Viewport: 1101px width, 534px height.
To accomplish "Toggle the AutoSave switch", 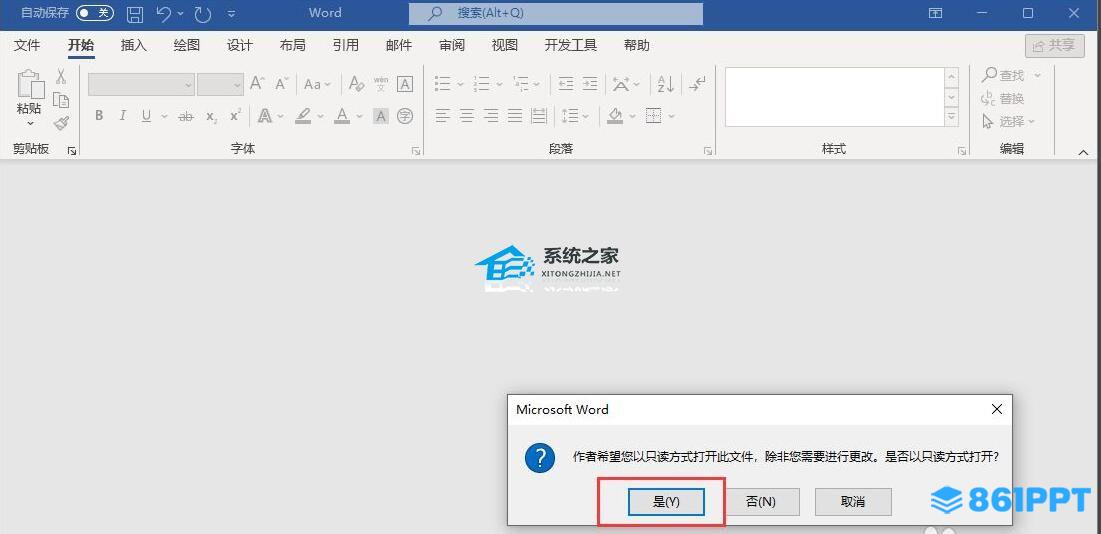I will coord(95,13).
